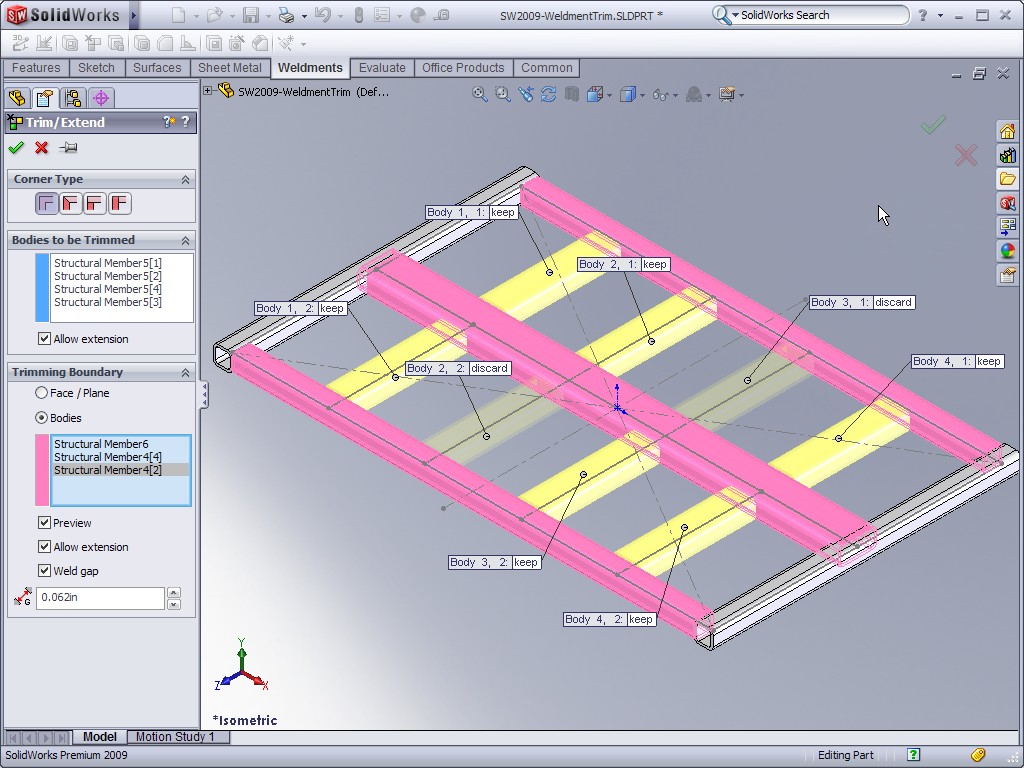Click the Body 2, 2 discard callout
This screenshot has width=1024, height=768.
pos(489,368)
